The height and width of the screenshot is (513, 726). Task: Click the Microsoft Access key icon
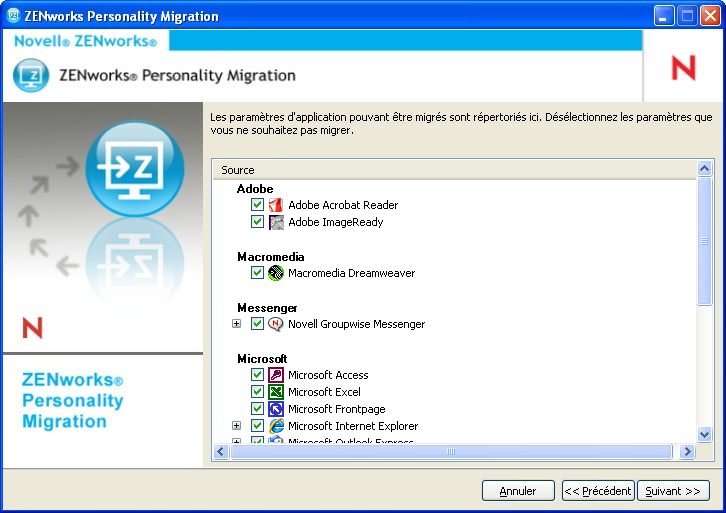pos(276,375)
